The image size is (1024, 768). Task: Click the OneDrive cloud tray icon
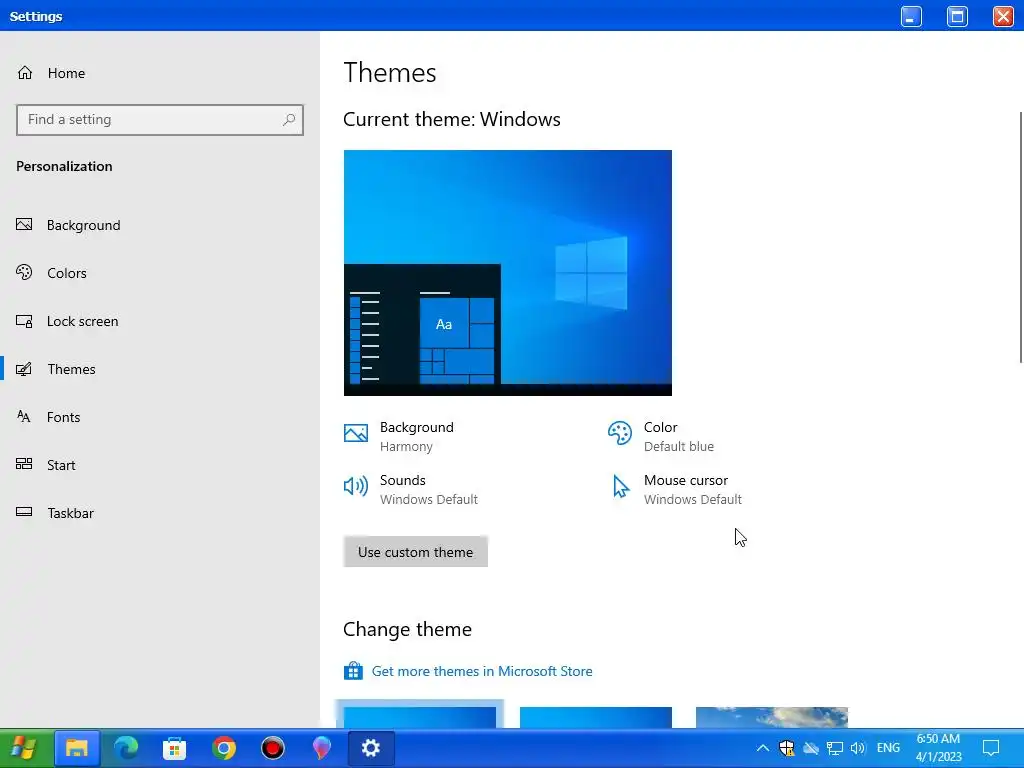pyautogui.click(x=810, y=748)
